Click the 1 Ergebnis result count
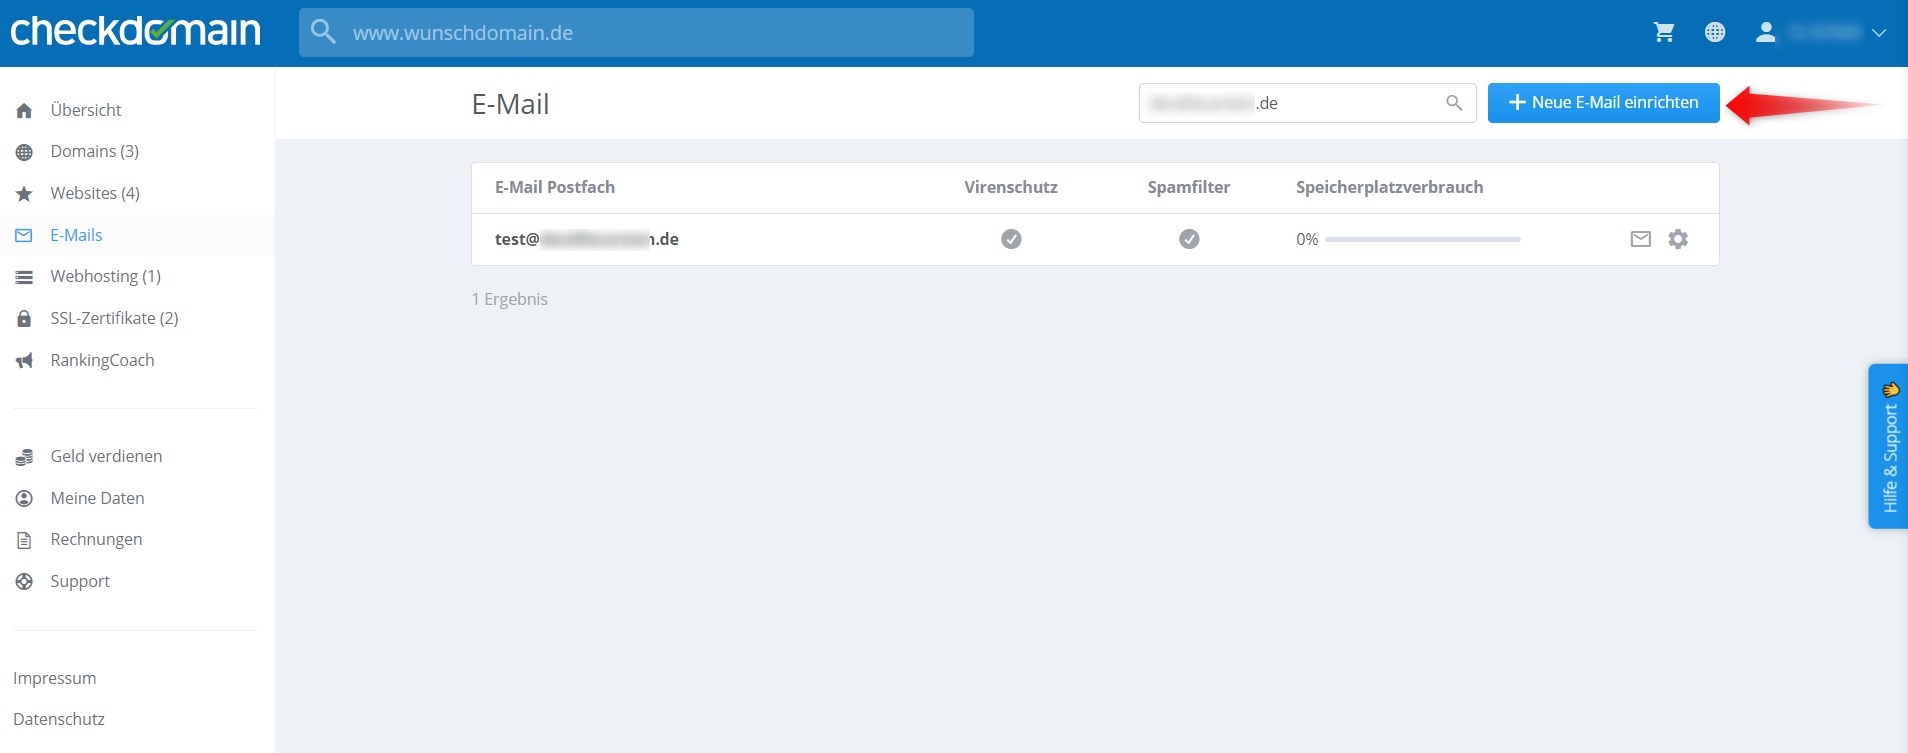 coord(510,299)
